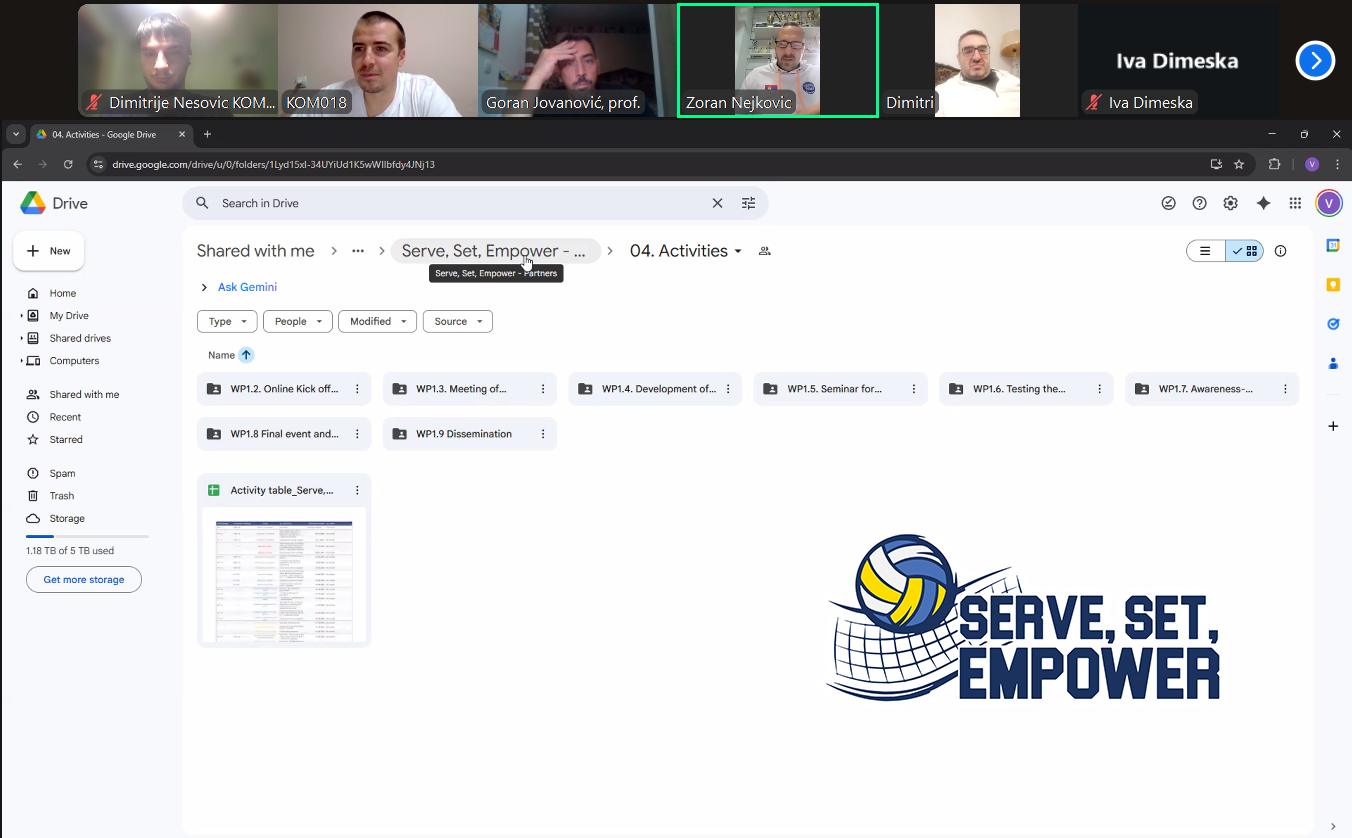The image size is (1352, 838).
Task: Open Activity table spreadsheet thumbnail
Action: (284, 574)
